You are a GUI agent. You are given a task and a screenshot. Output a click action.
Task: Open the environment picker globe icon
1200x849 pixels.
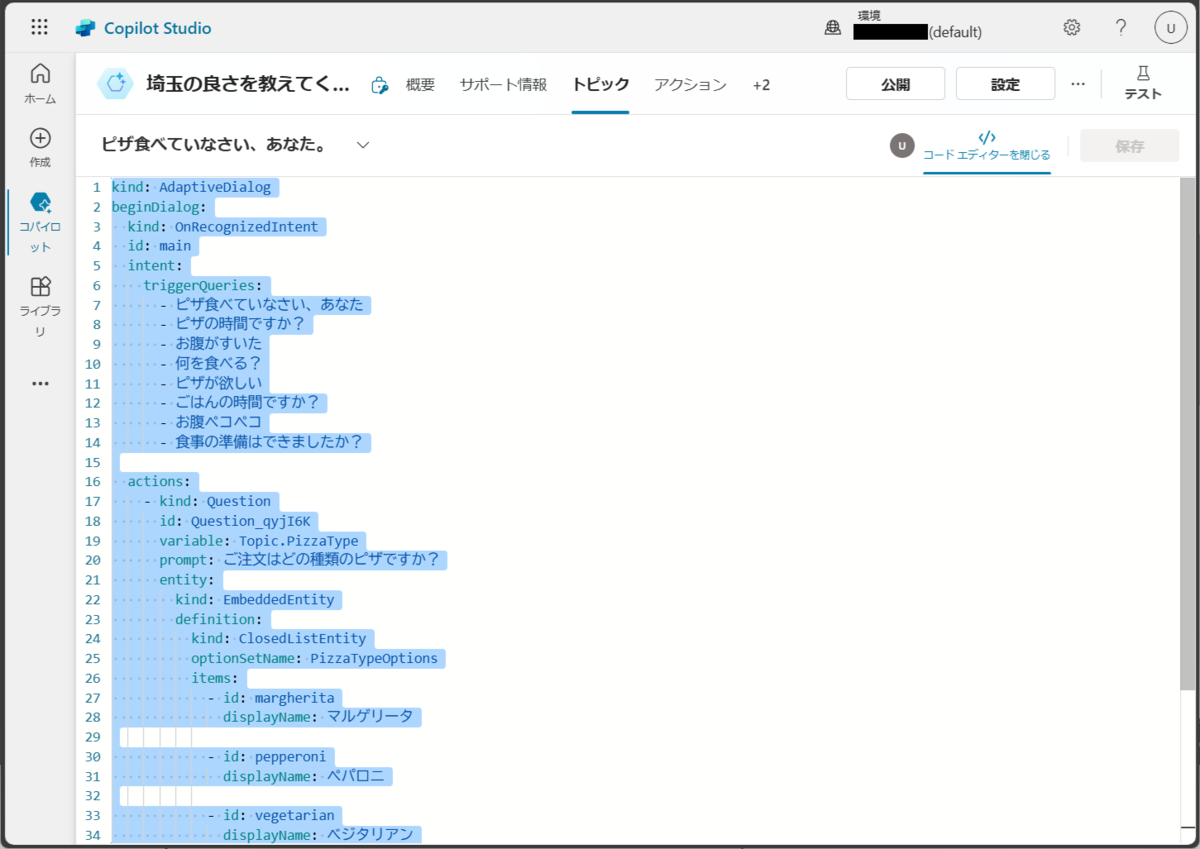pyautogui.click(x=832, y=28)
